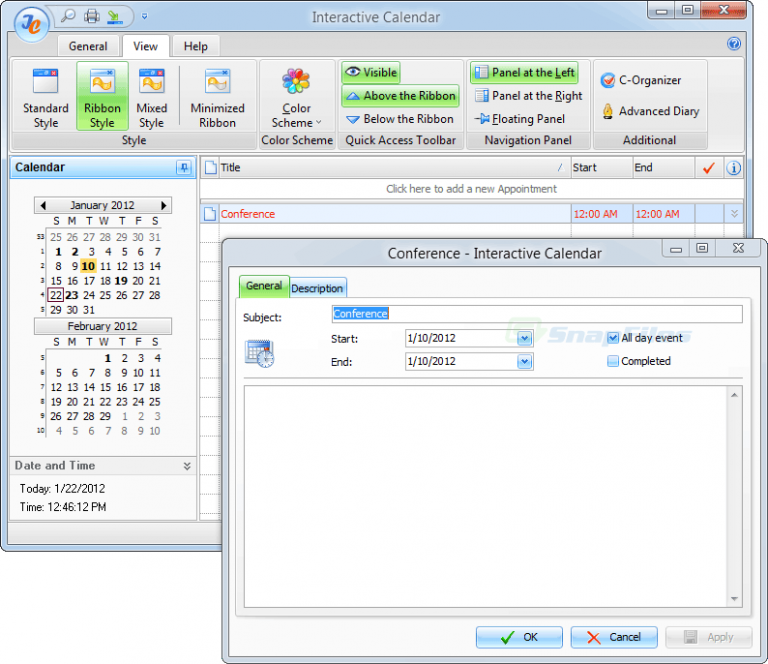The height and width of the screenshot is (664, 768).
Task: Pin the Calendar panel
Action: click(x=184, y=167)
